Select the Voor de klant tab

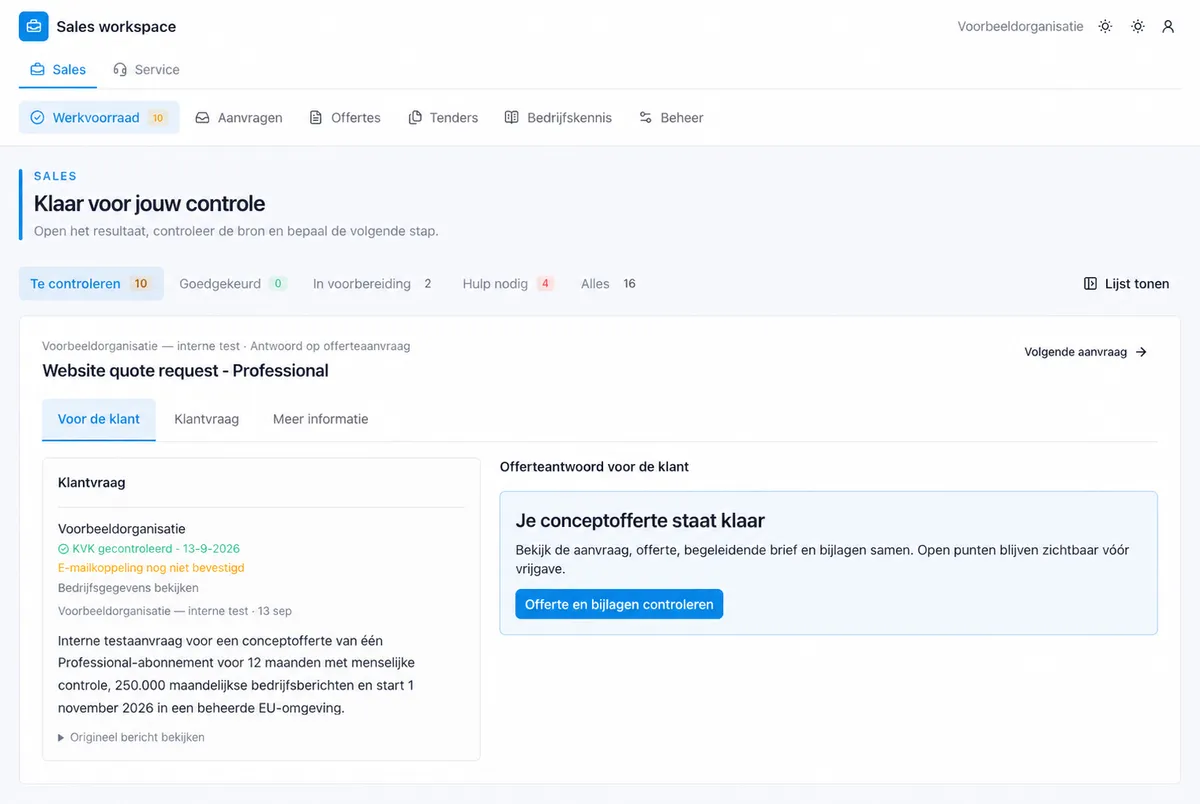tap(99, 419)
